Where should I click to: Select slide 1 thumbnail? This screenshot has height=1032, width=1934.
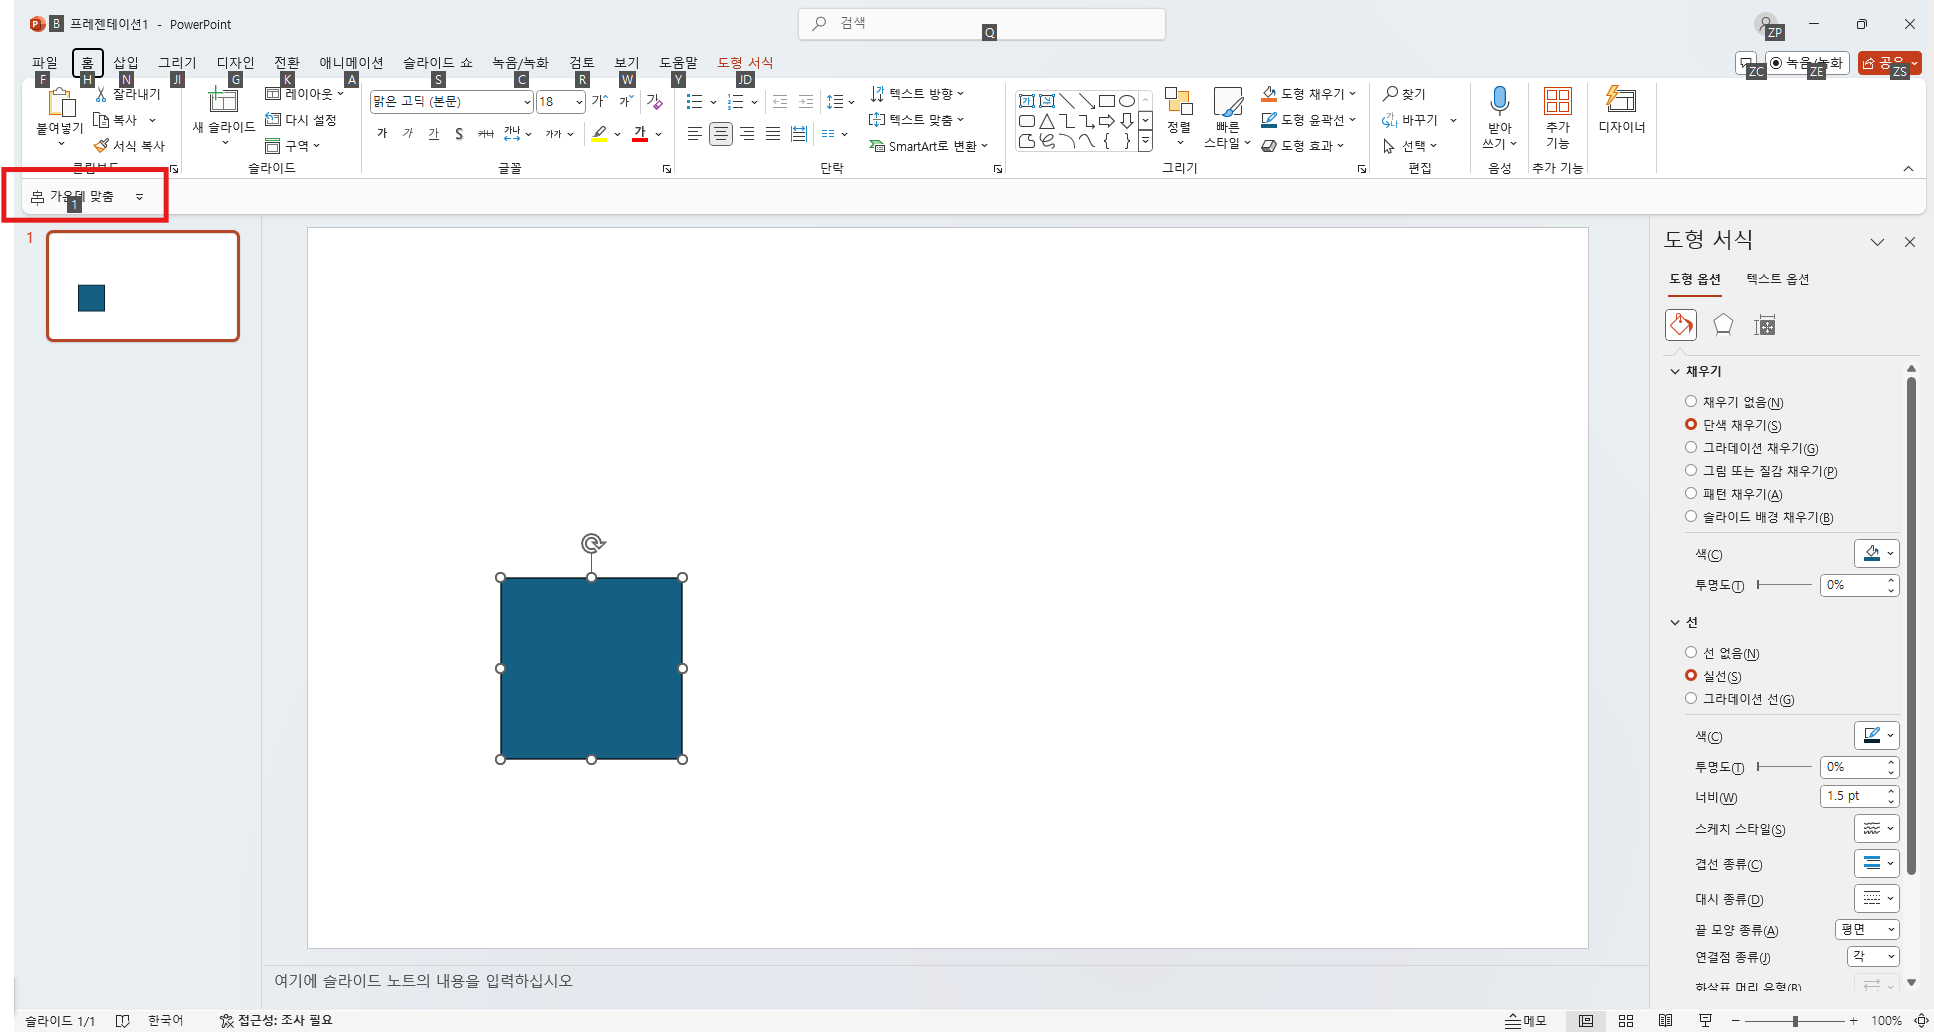point(143,286)
